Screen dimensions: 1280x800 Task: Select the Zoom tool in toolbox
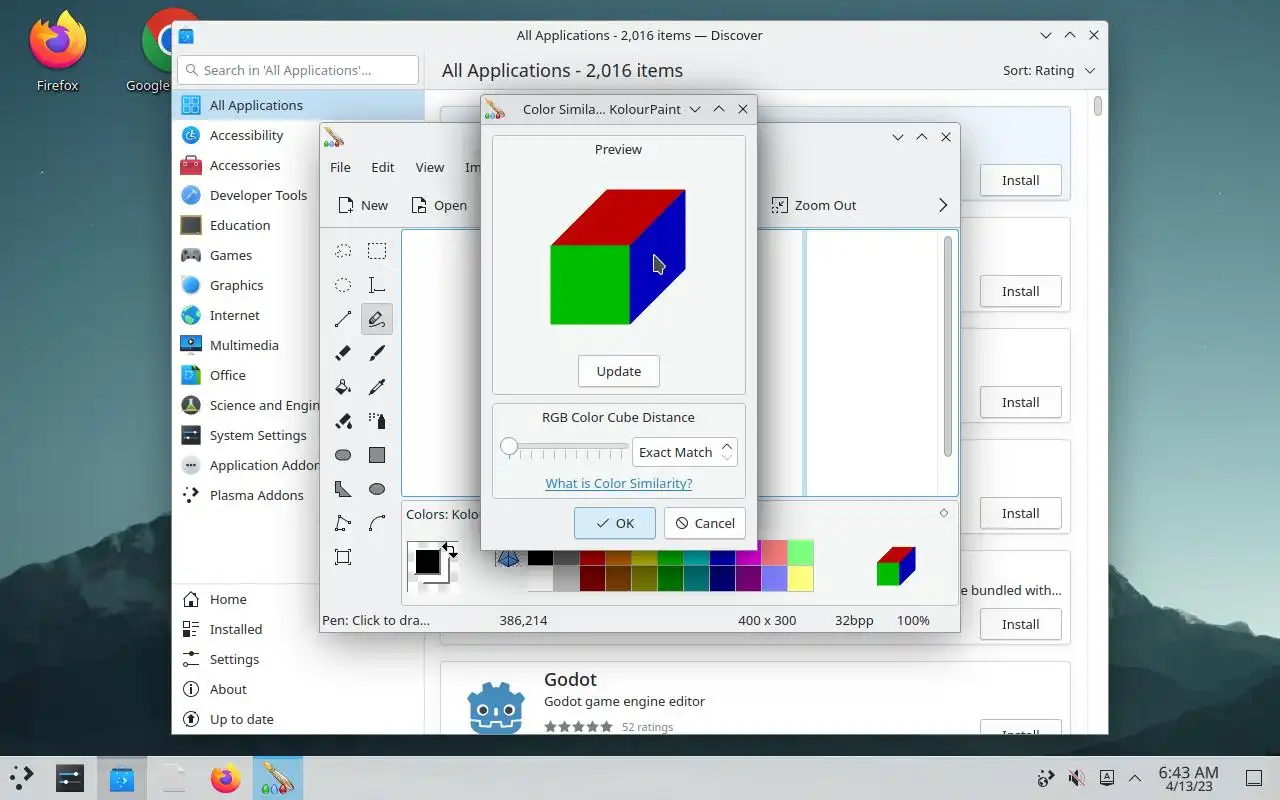point(343,557)
